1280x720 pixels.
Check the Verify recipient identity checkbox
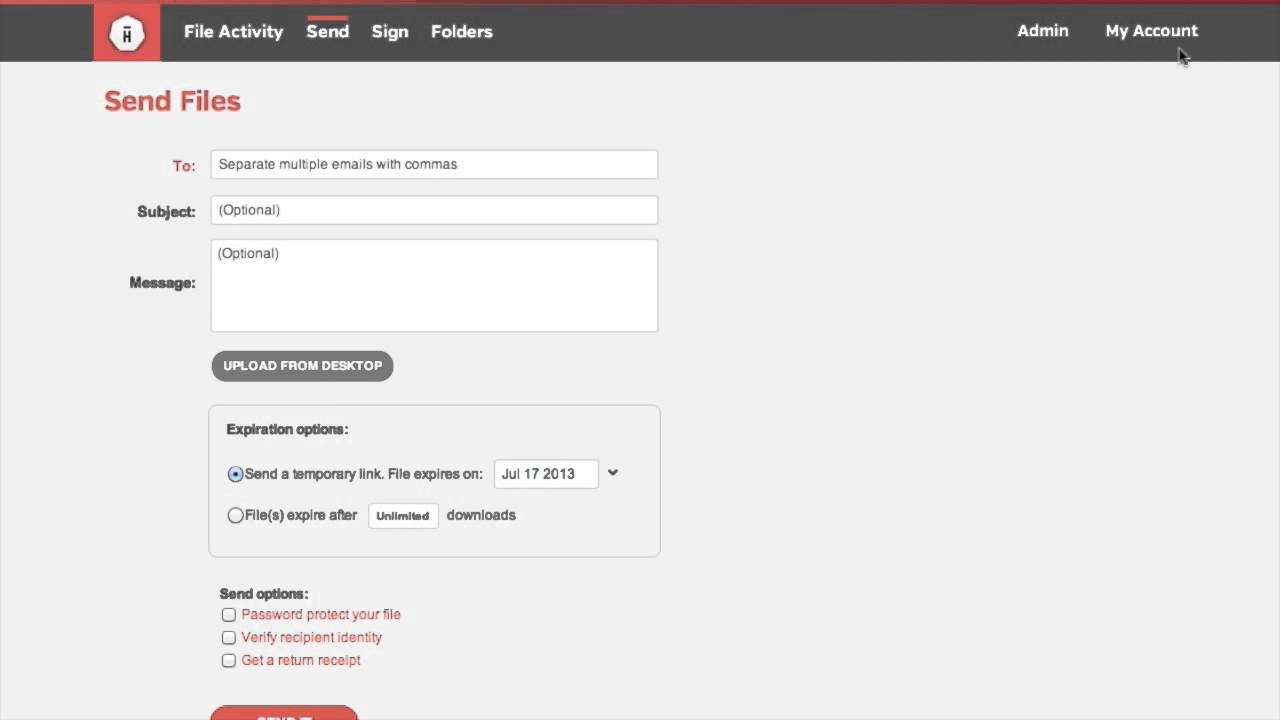pyautogui.click(x=229, y=638)
